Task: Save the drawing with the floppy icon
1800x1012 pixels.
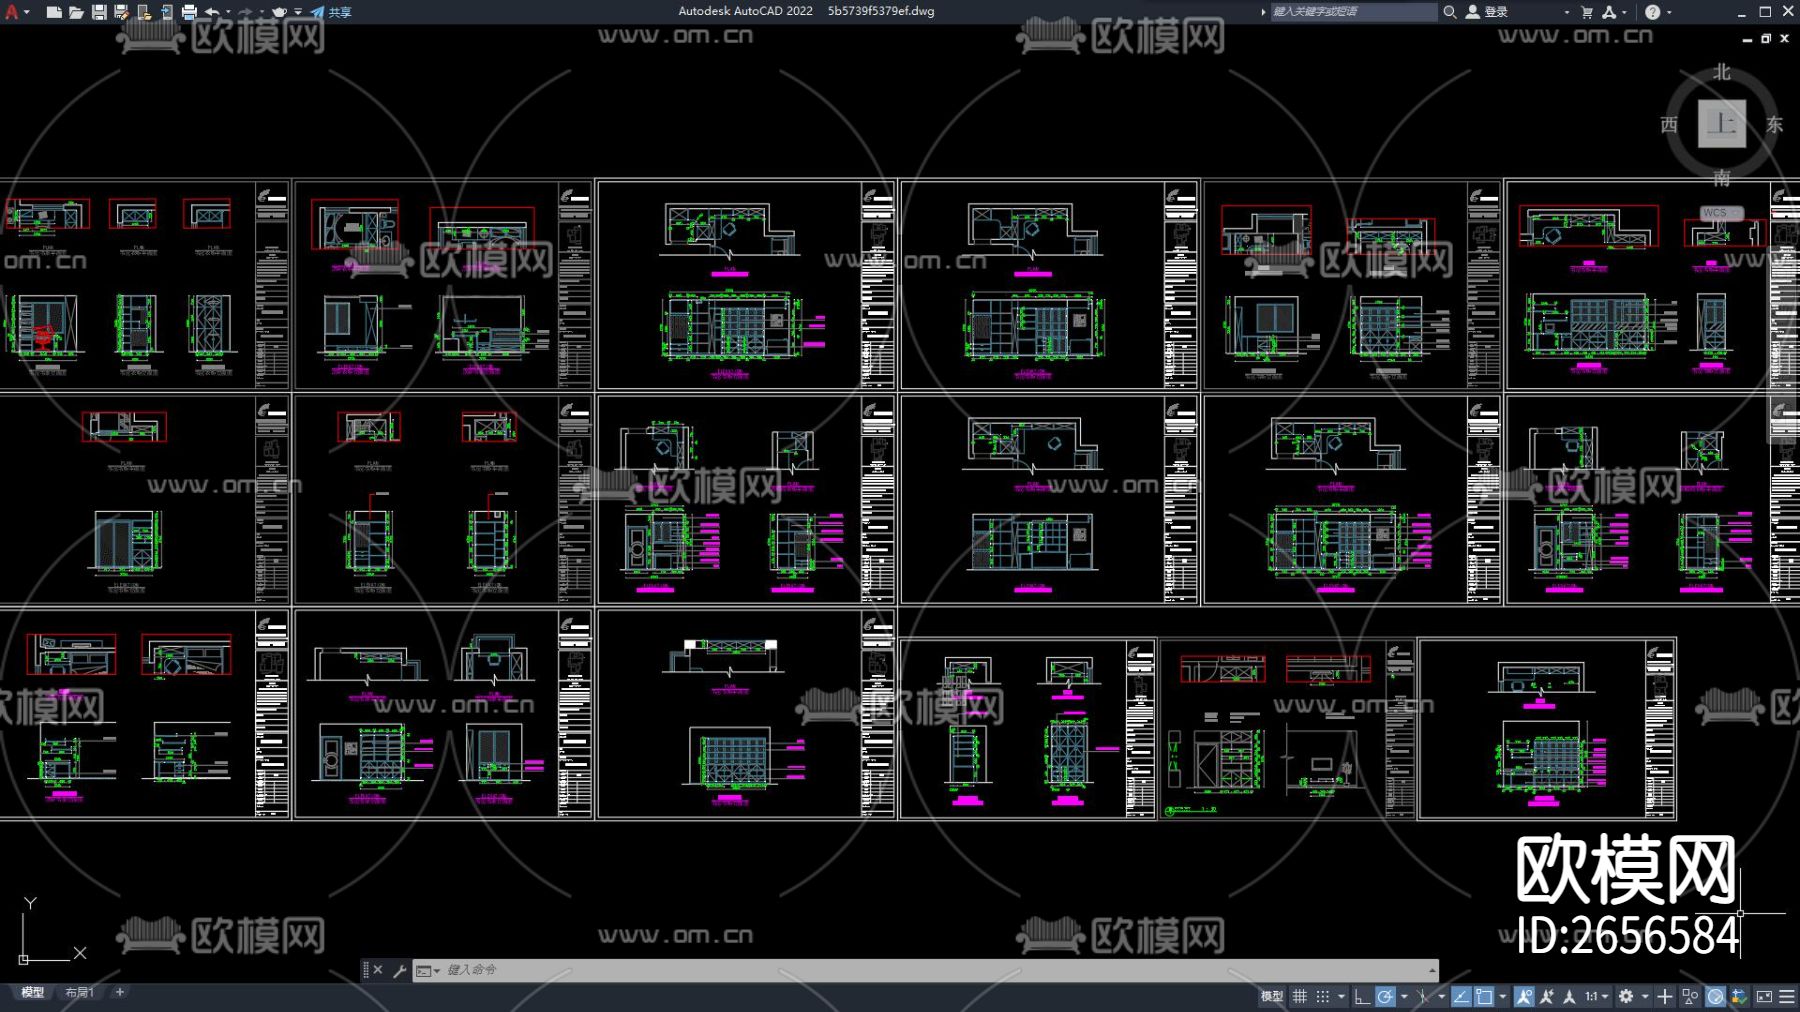Action: click(99, 12)
